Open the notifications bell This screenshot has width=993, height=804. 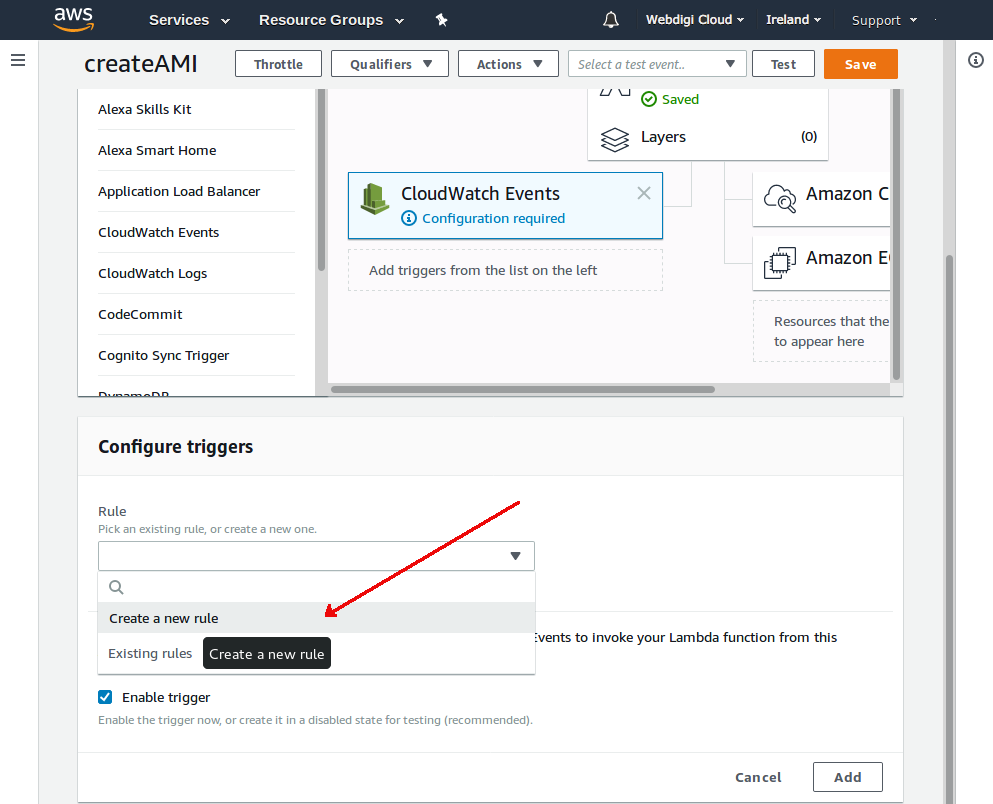click(x=610, y=20)
